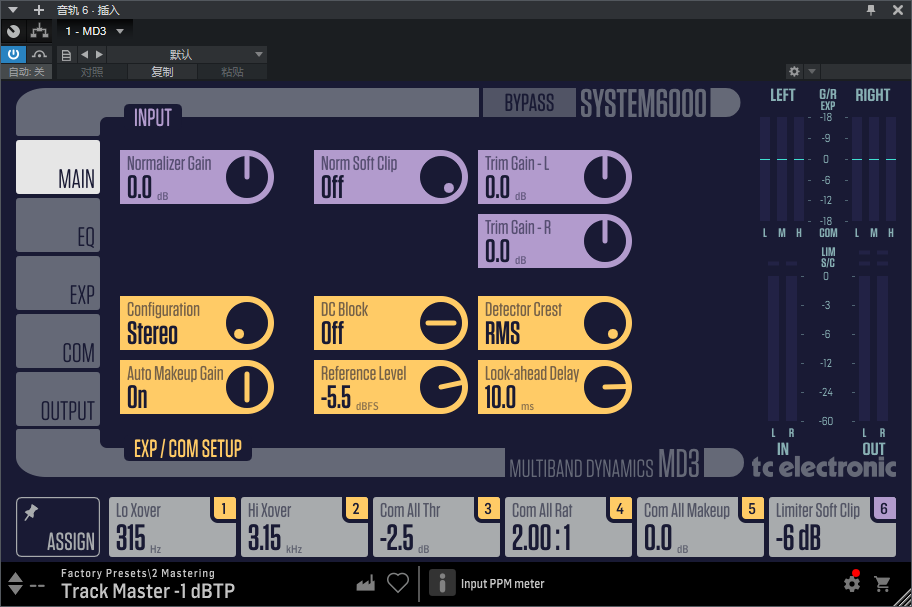Select the Hi Xover assign slot 2

304,527
